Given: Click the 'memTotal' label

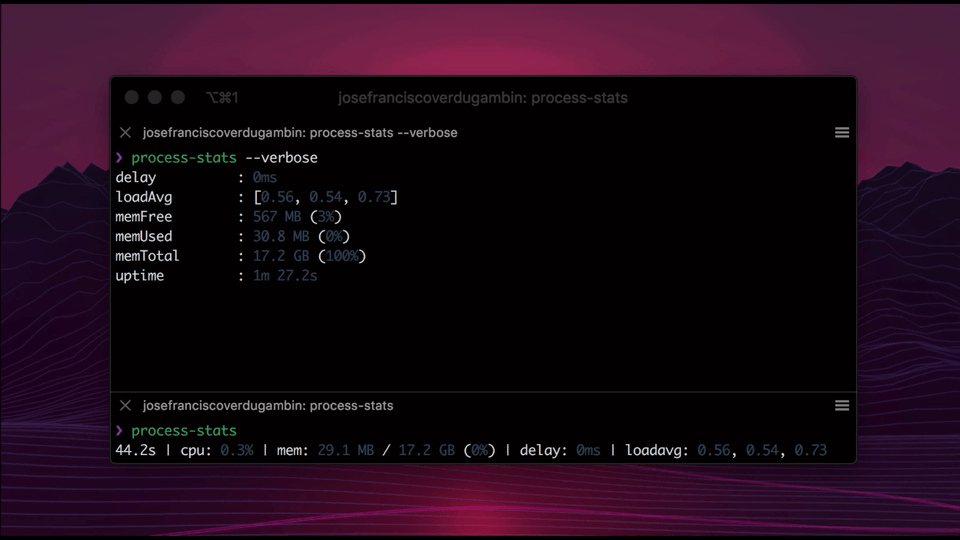Looking at the screenshot, I should (x=148, y=256).
